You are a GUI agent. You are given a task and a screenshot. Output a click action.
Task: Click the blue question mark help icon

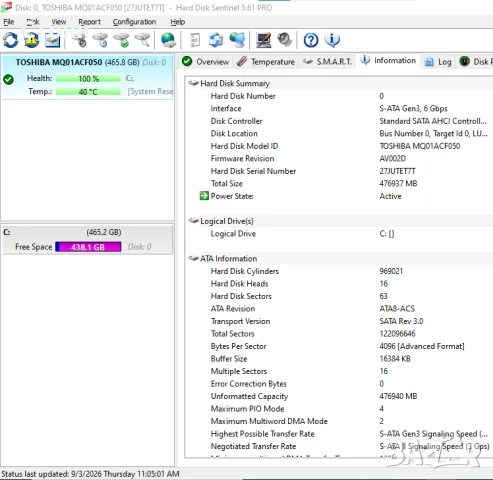311,40
